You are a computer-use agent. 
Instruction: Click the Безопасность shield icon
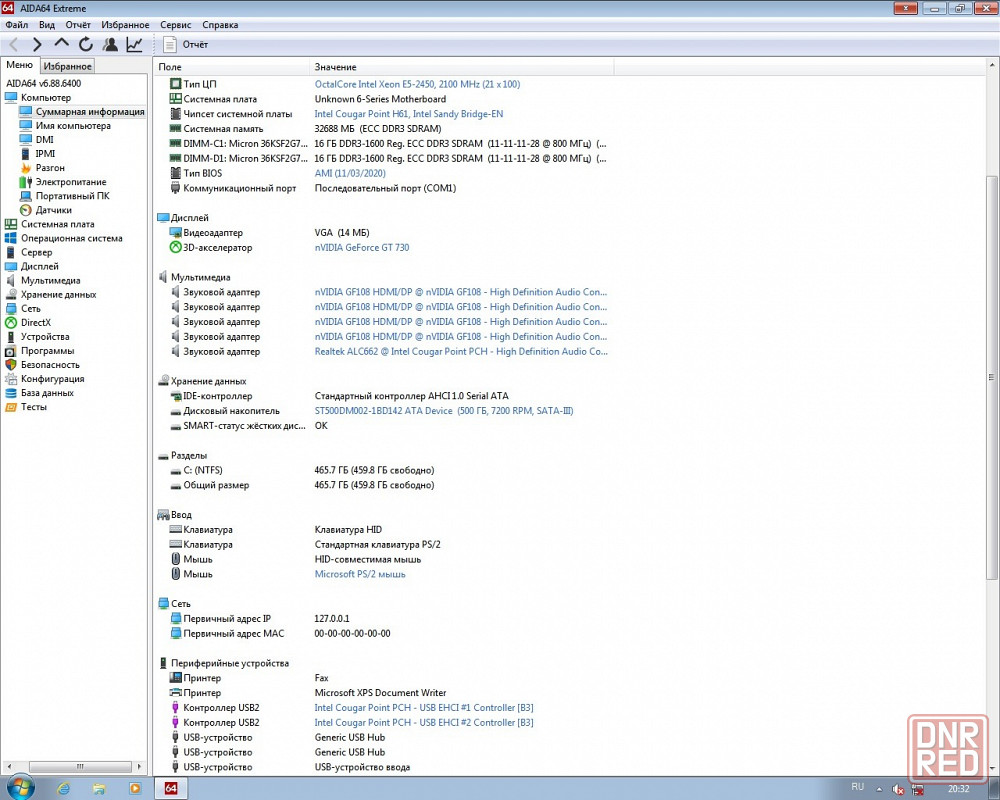coord(11,365)
